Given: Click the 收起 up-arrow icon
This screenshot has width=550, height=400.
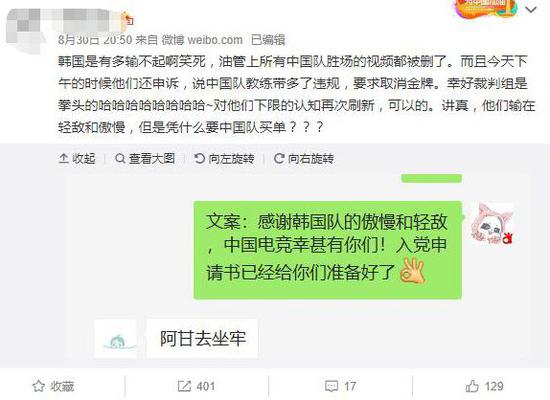Looking at the screenshot, I should point(63,159).
